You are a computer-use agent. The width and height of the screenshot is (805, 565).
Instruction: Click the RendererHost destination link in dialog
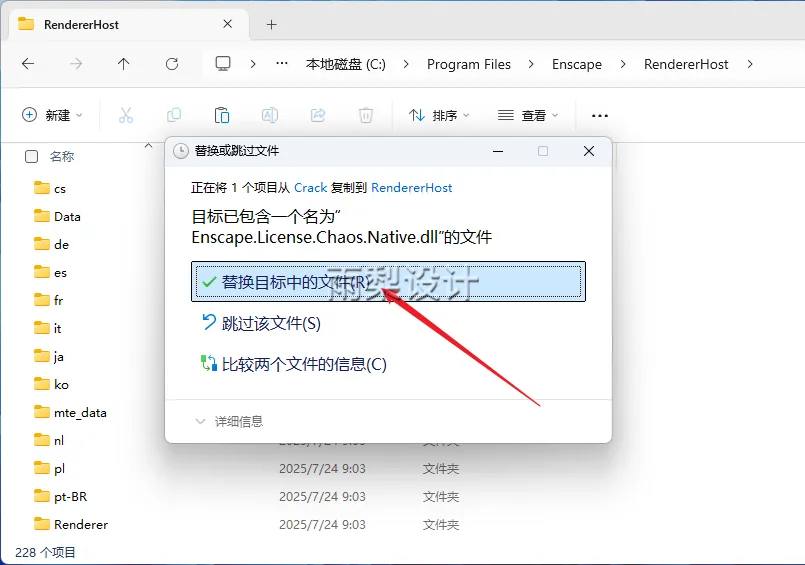(x=412, y=188)
